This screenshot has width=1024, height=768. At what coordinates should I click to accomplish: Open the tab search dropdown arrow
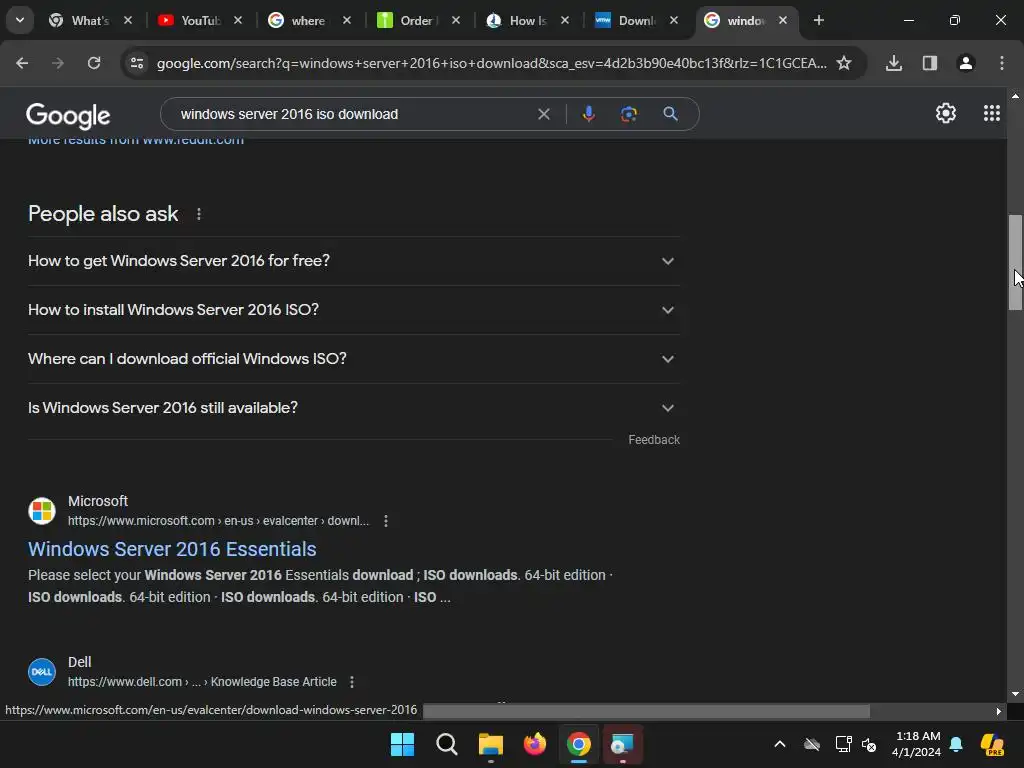[20, 20]
